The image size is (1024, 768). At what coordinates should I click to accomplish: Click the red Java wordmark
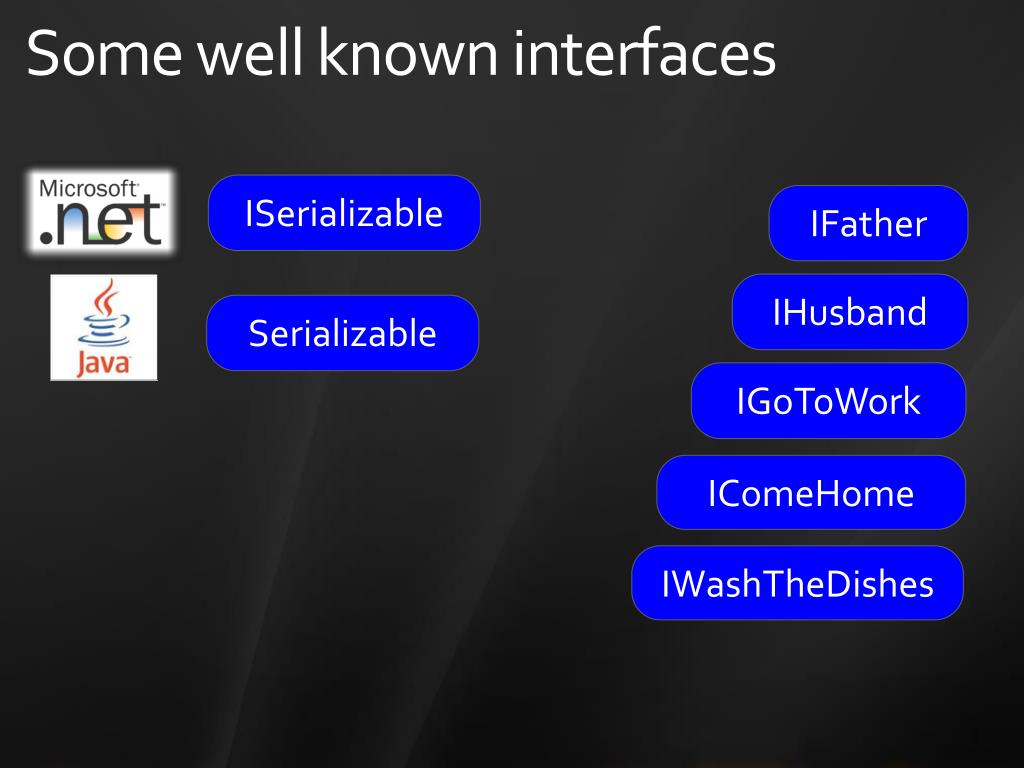tap(104, 362)
